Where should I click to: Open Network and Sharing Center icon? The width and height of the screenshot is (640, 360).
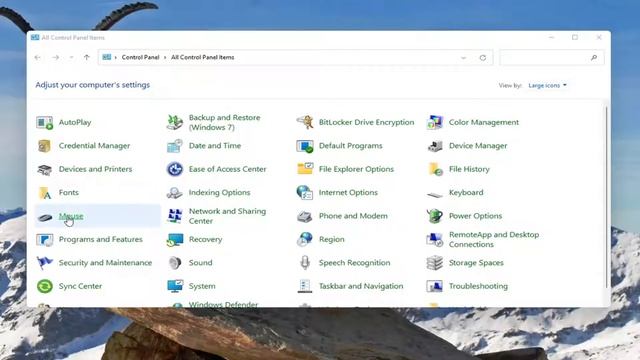[175, 216]
